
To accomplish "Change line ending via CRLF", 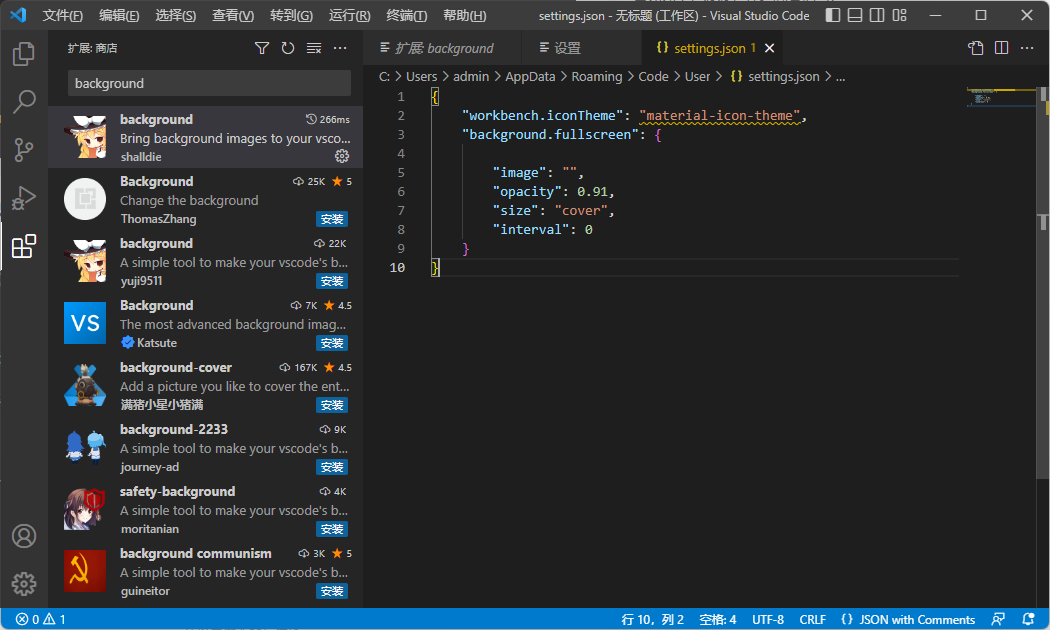I will pos(812,619).
